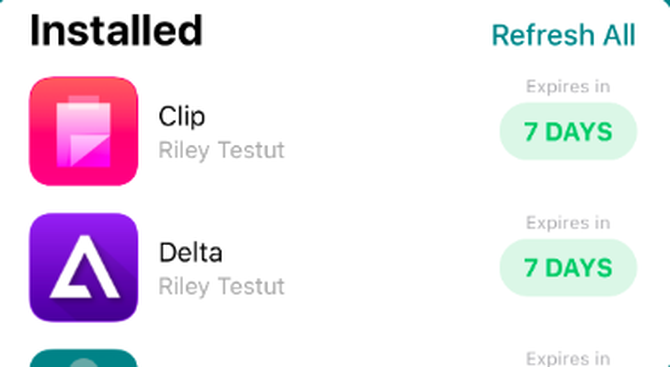Click the grey circle in the teal icon
Image resolution: width=670 pixels, height=367 pixels.
84,363
